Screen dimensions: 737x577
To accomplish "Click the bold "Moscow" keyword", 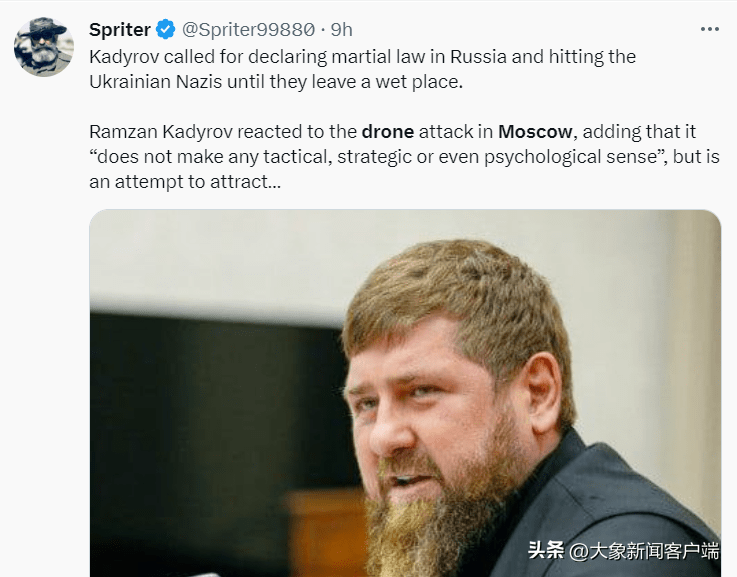I will tap(535, 132).
